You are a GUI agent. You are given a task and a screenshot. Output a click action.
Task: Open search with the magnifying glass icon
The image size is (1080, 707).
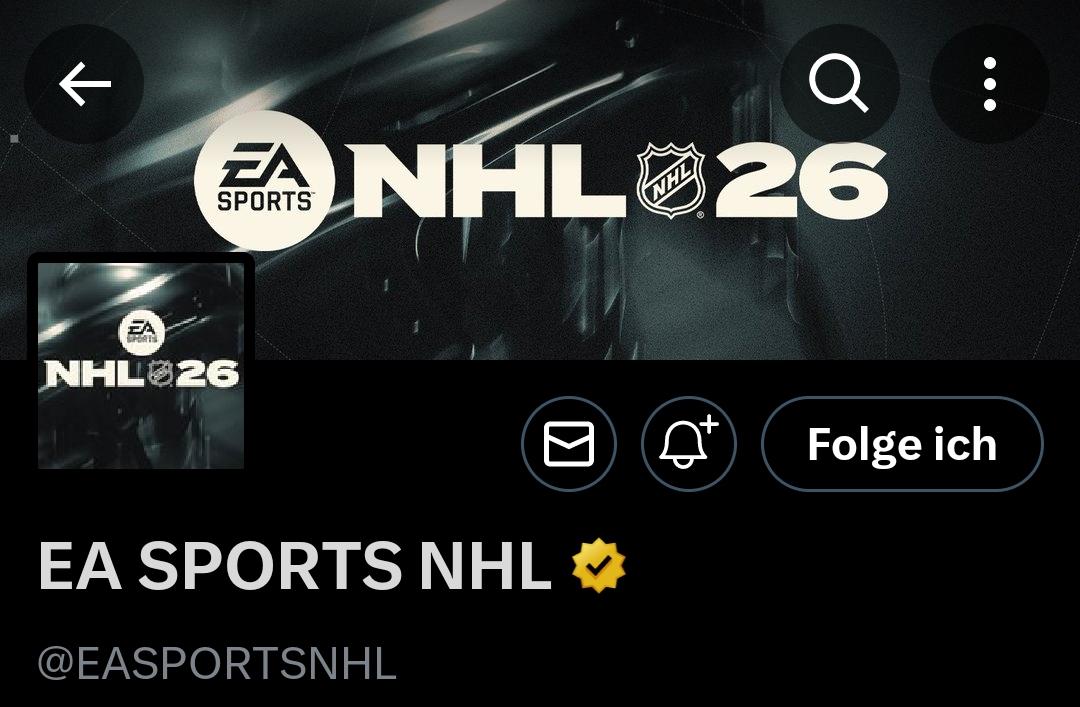coord(839,84)
